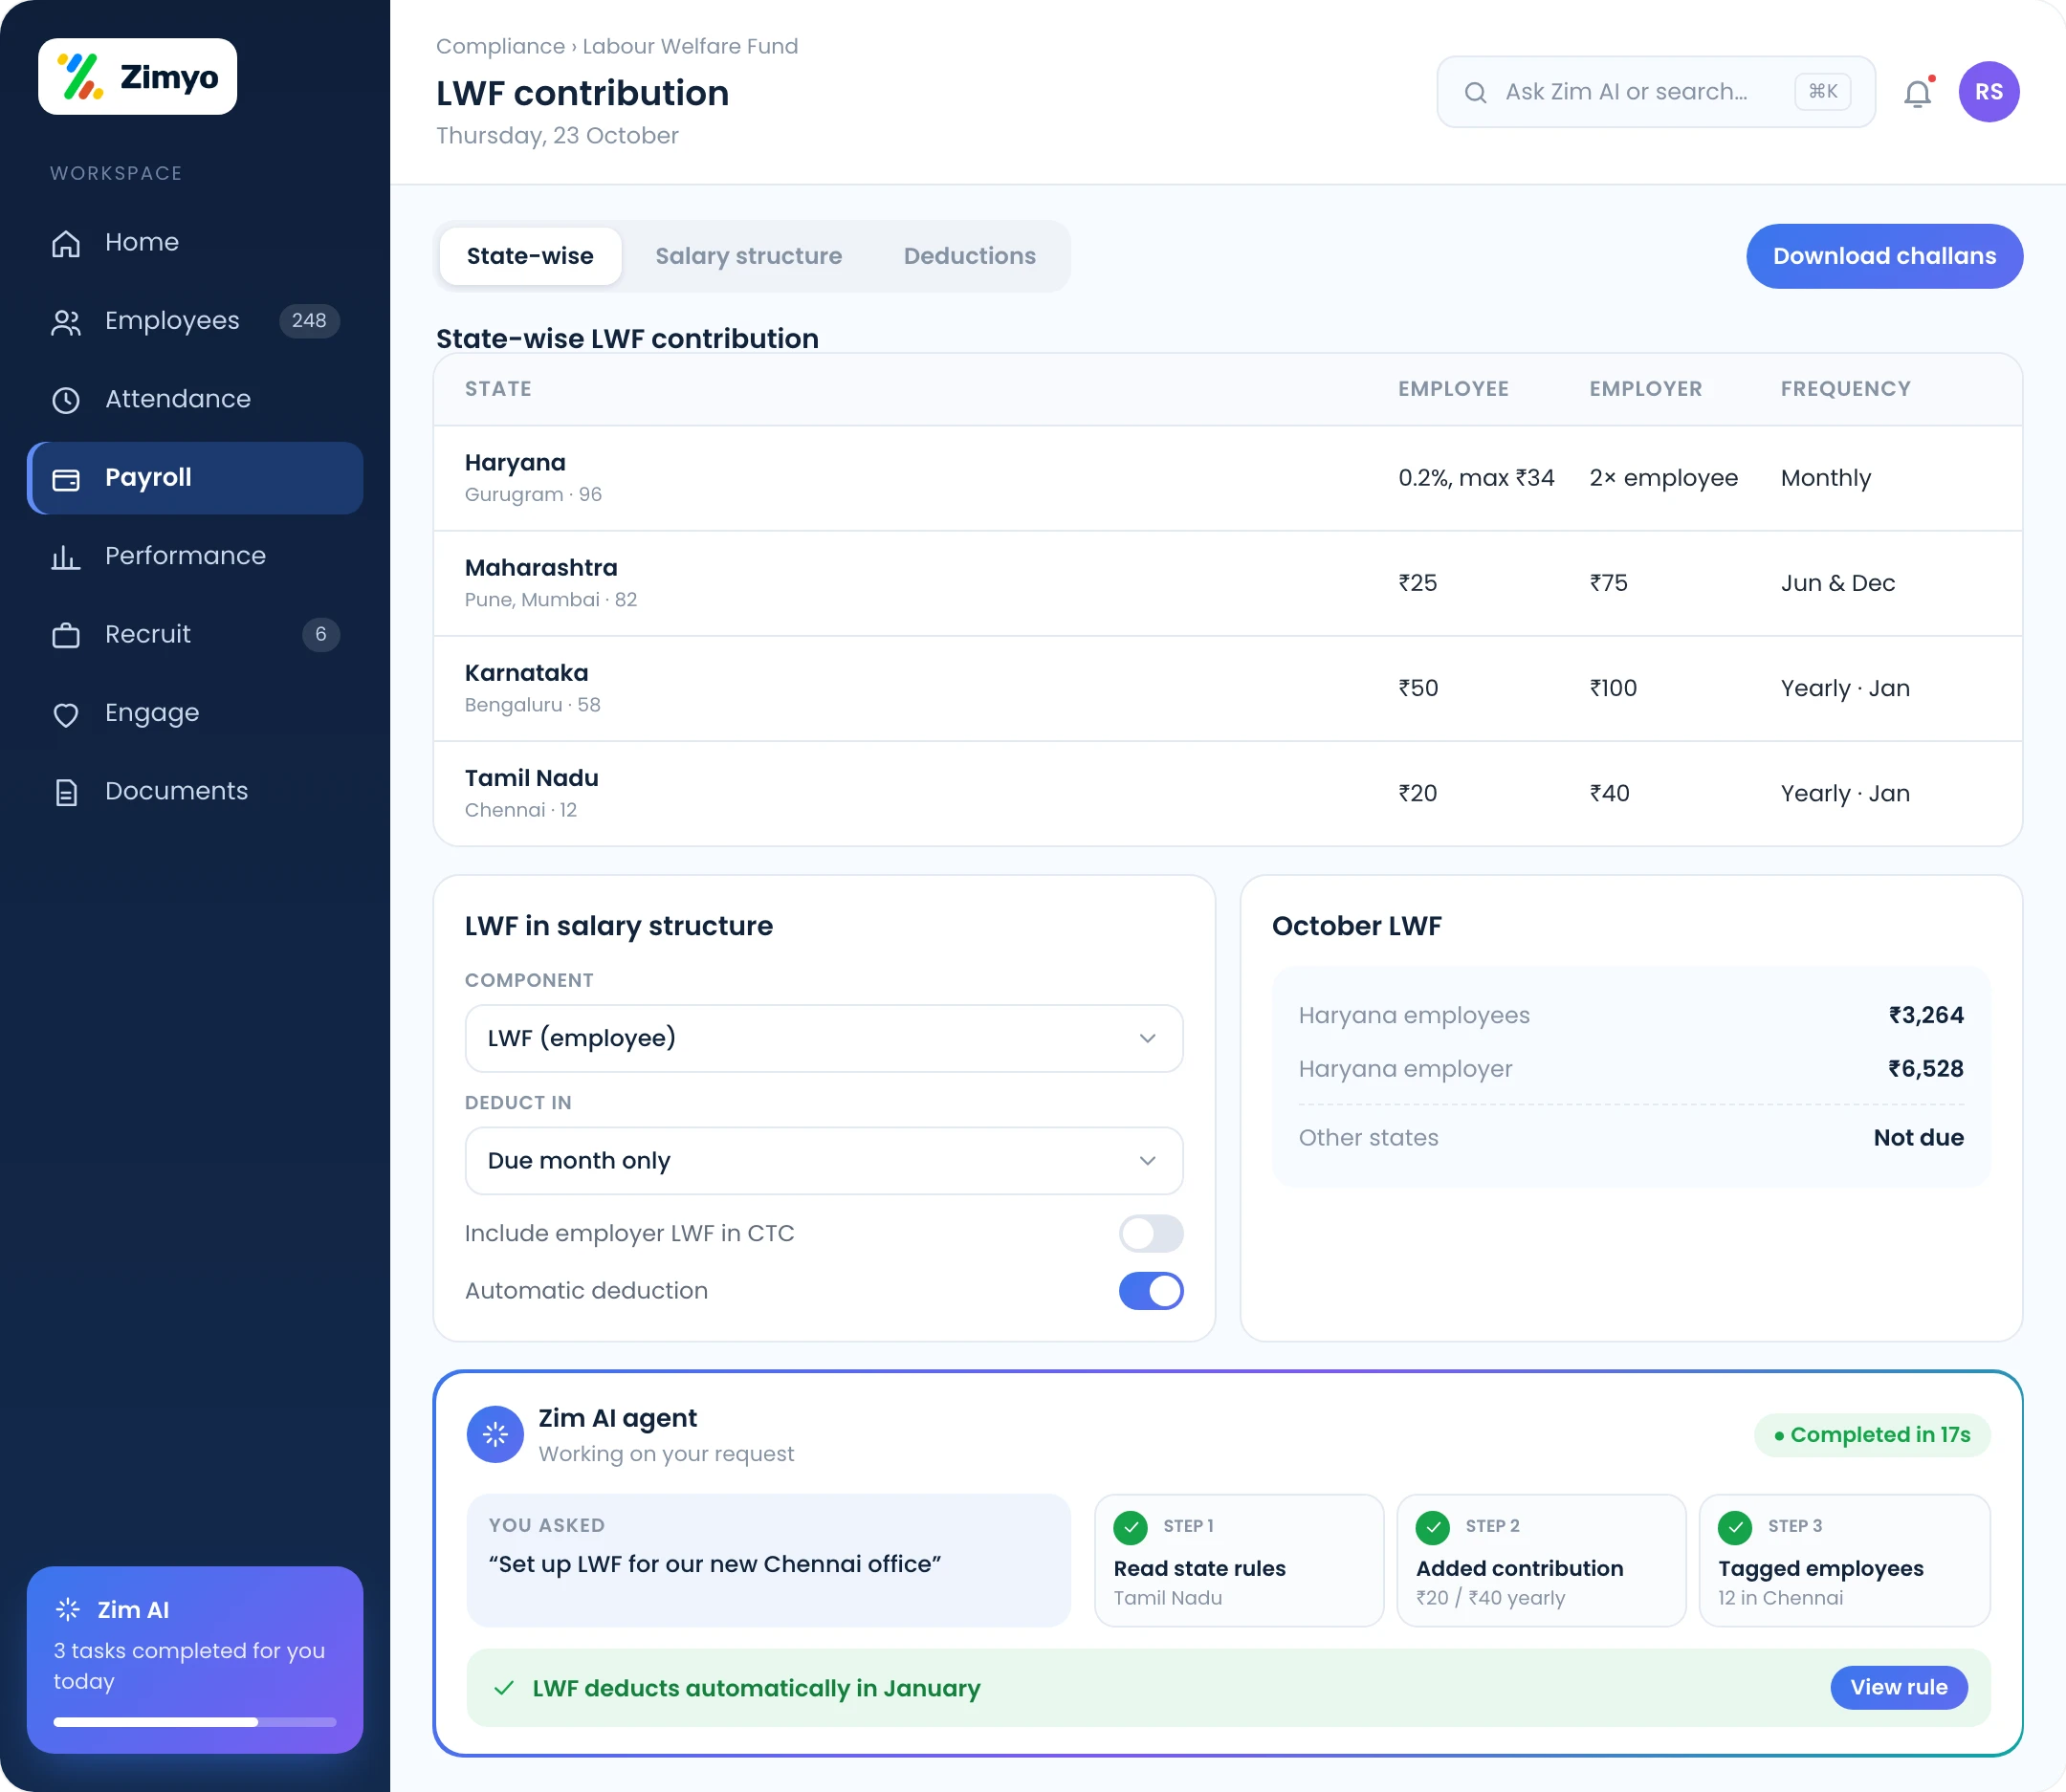Click the View rule button

point(1898,1687)
